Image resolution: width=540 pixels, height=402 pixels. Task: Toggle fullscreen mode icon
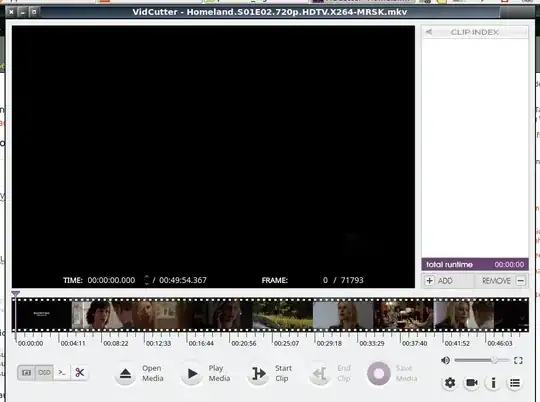coord(518,360)
